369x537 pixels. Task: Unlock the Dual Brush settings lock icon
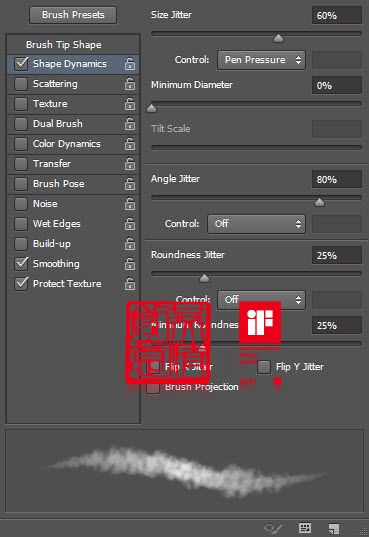pyautogui.click(x=130, y=124)
